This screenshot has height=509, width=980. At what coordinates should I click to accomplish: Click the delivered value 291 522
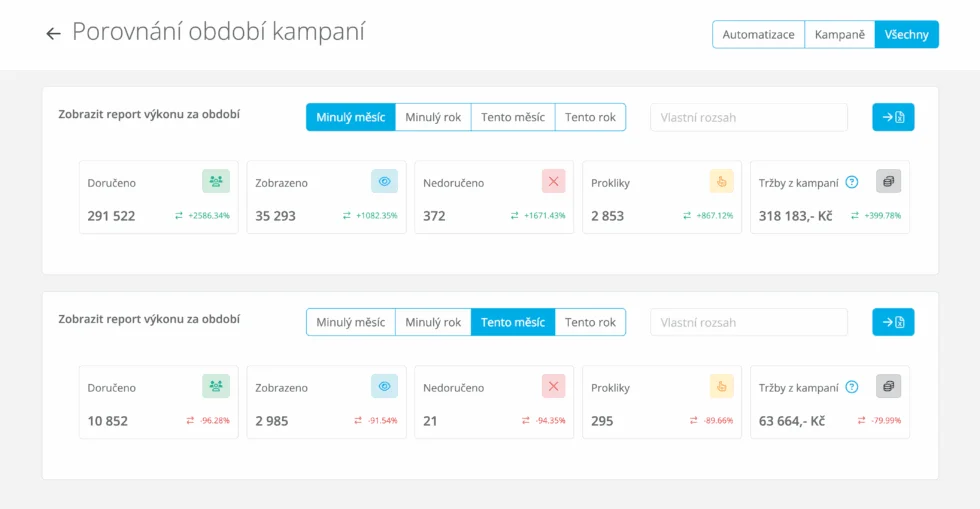(x=111, y=216)
